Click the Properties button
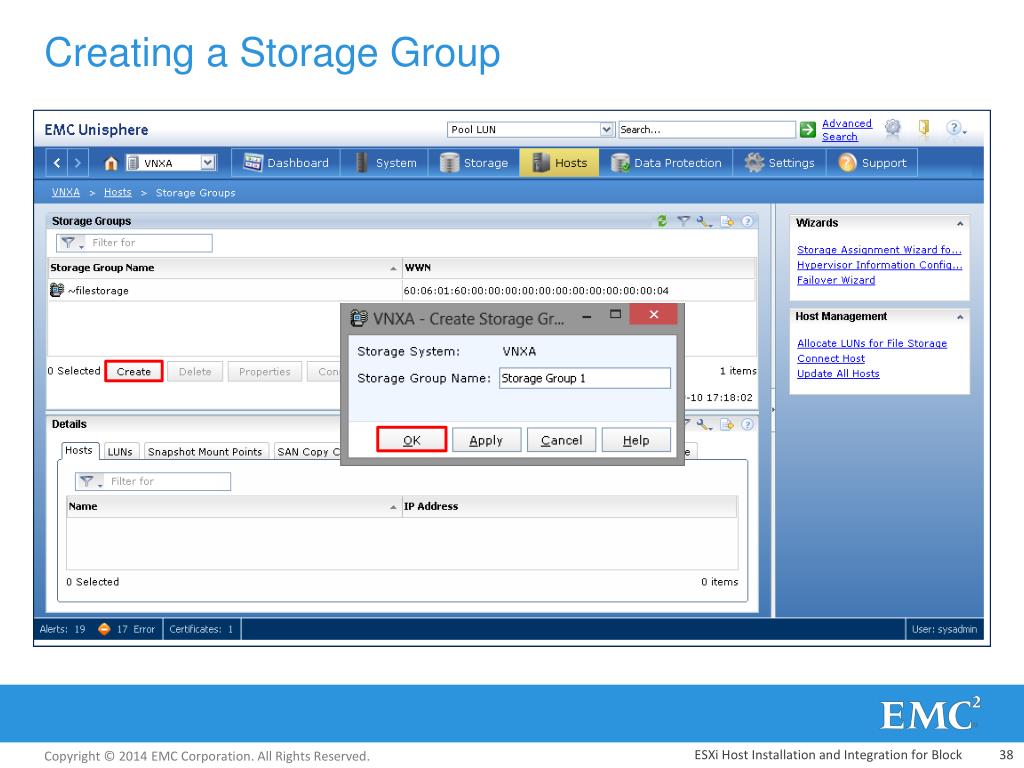 (x=264, y=372)
